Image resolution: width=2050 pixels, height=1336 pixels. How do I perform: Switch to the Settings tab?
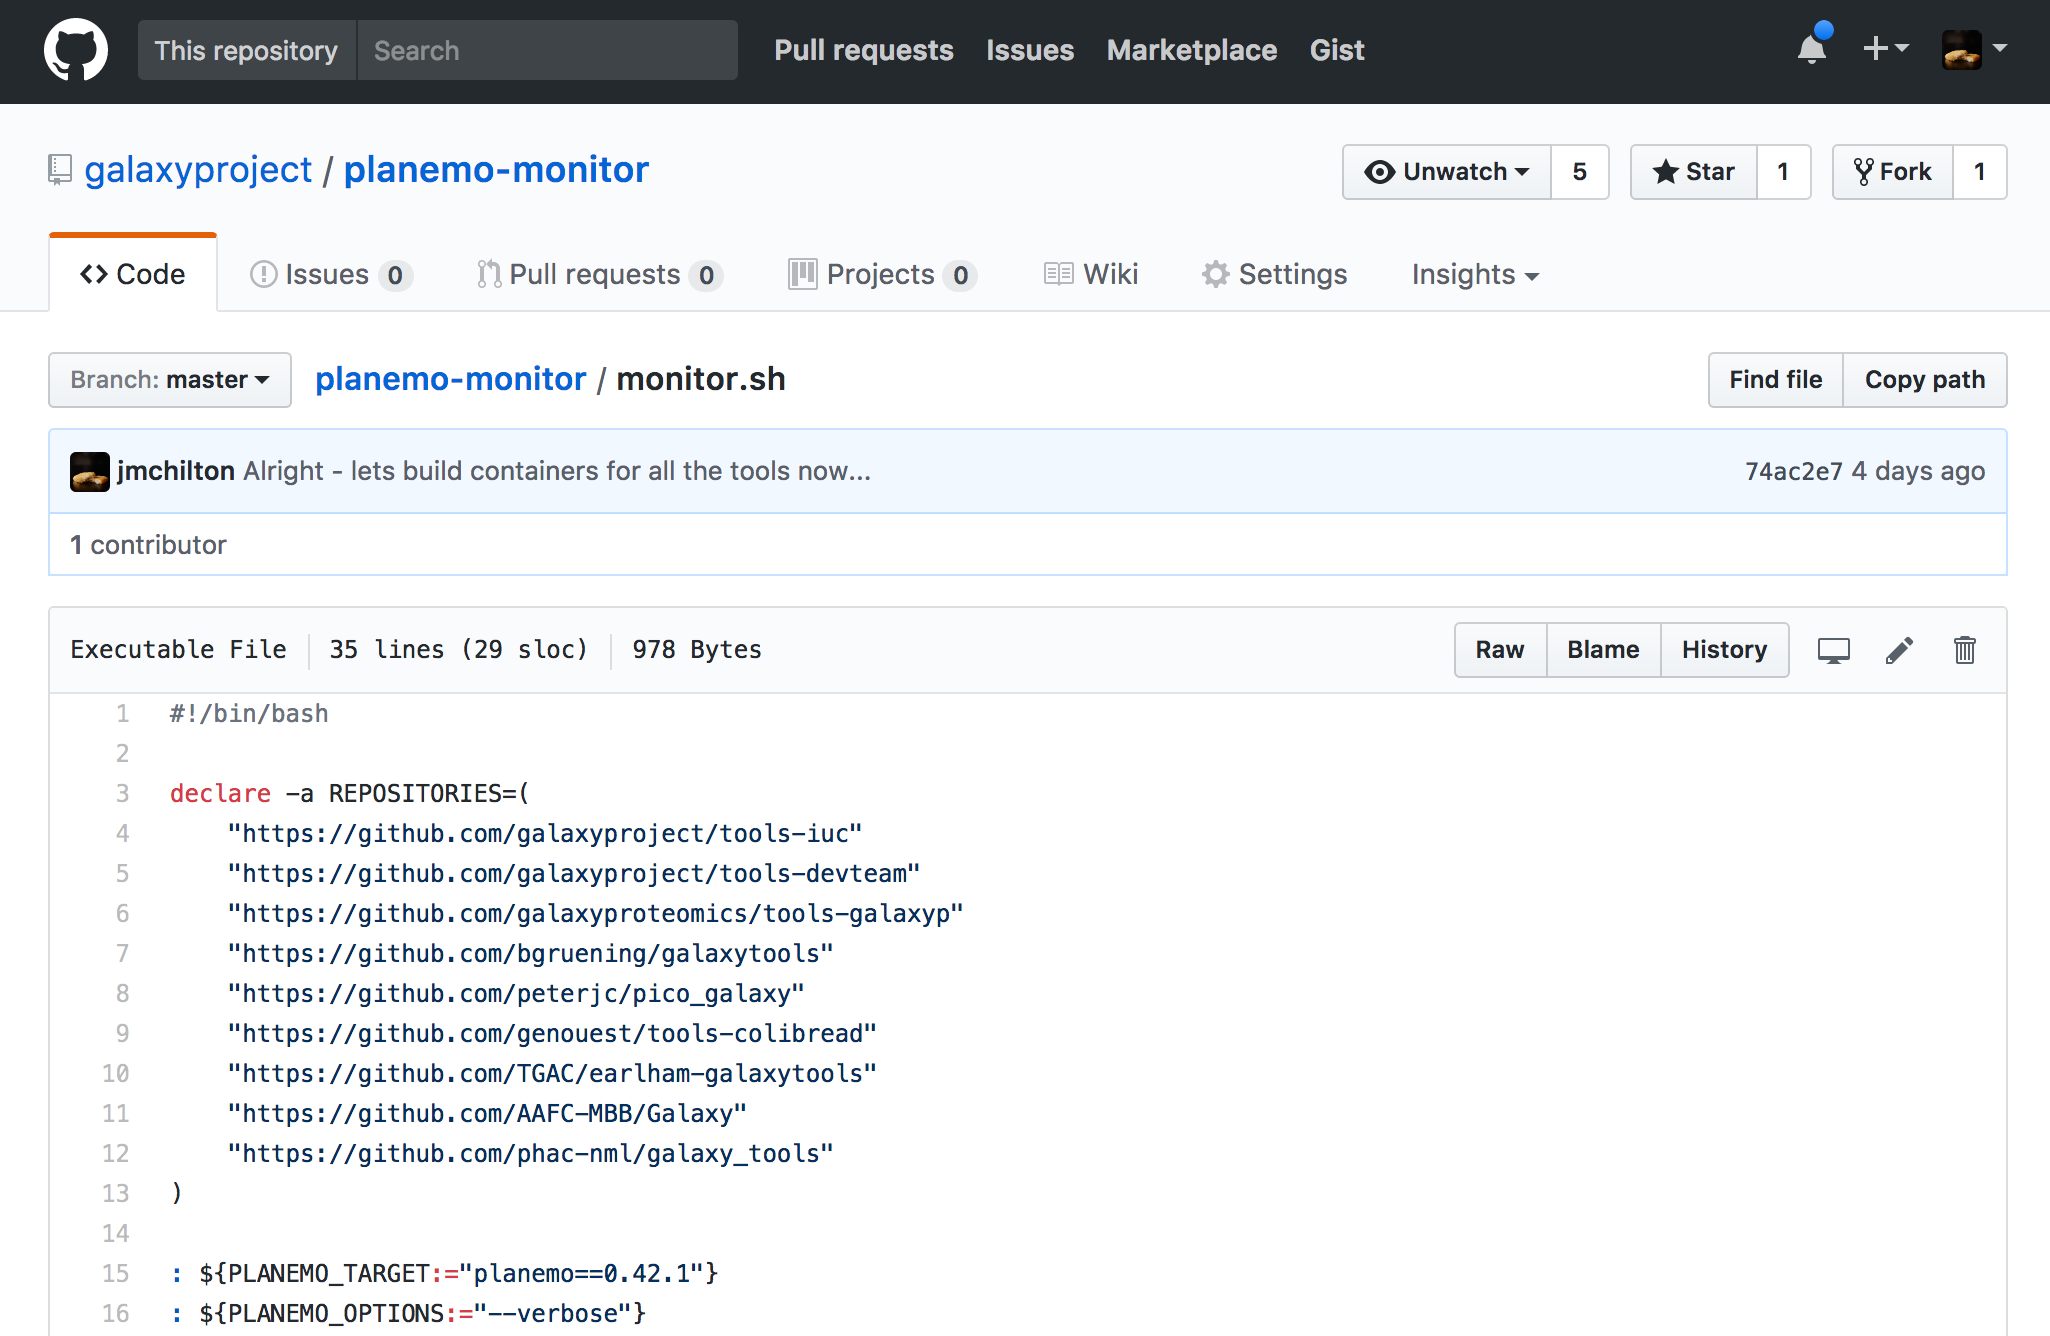tap(1275, 274)
